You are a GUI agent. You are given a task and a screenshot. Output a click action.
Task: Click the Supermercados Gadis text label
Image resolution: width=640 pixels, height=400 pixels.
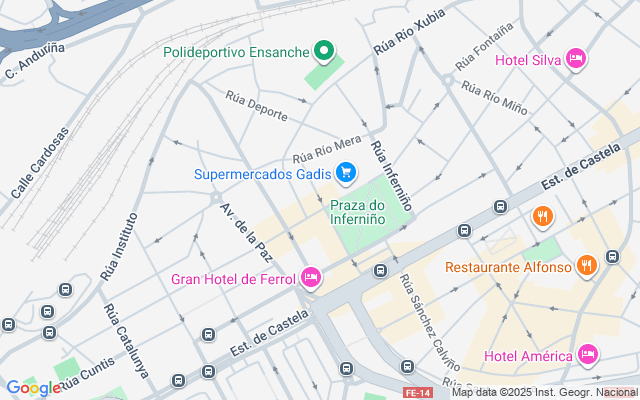263,174
